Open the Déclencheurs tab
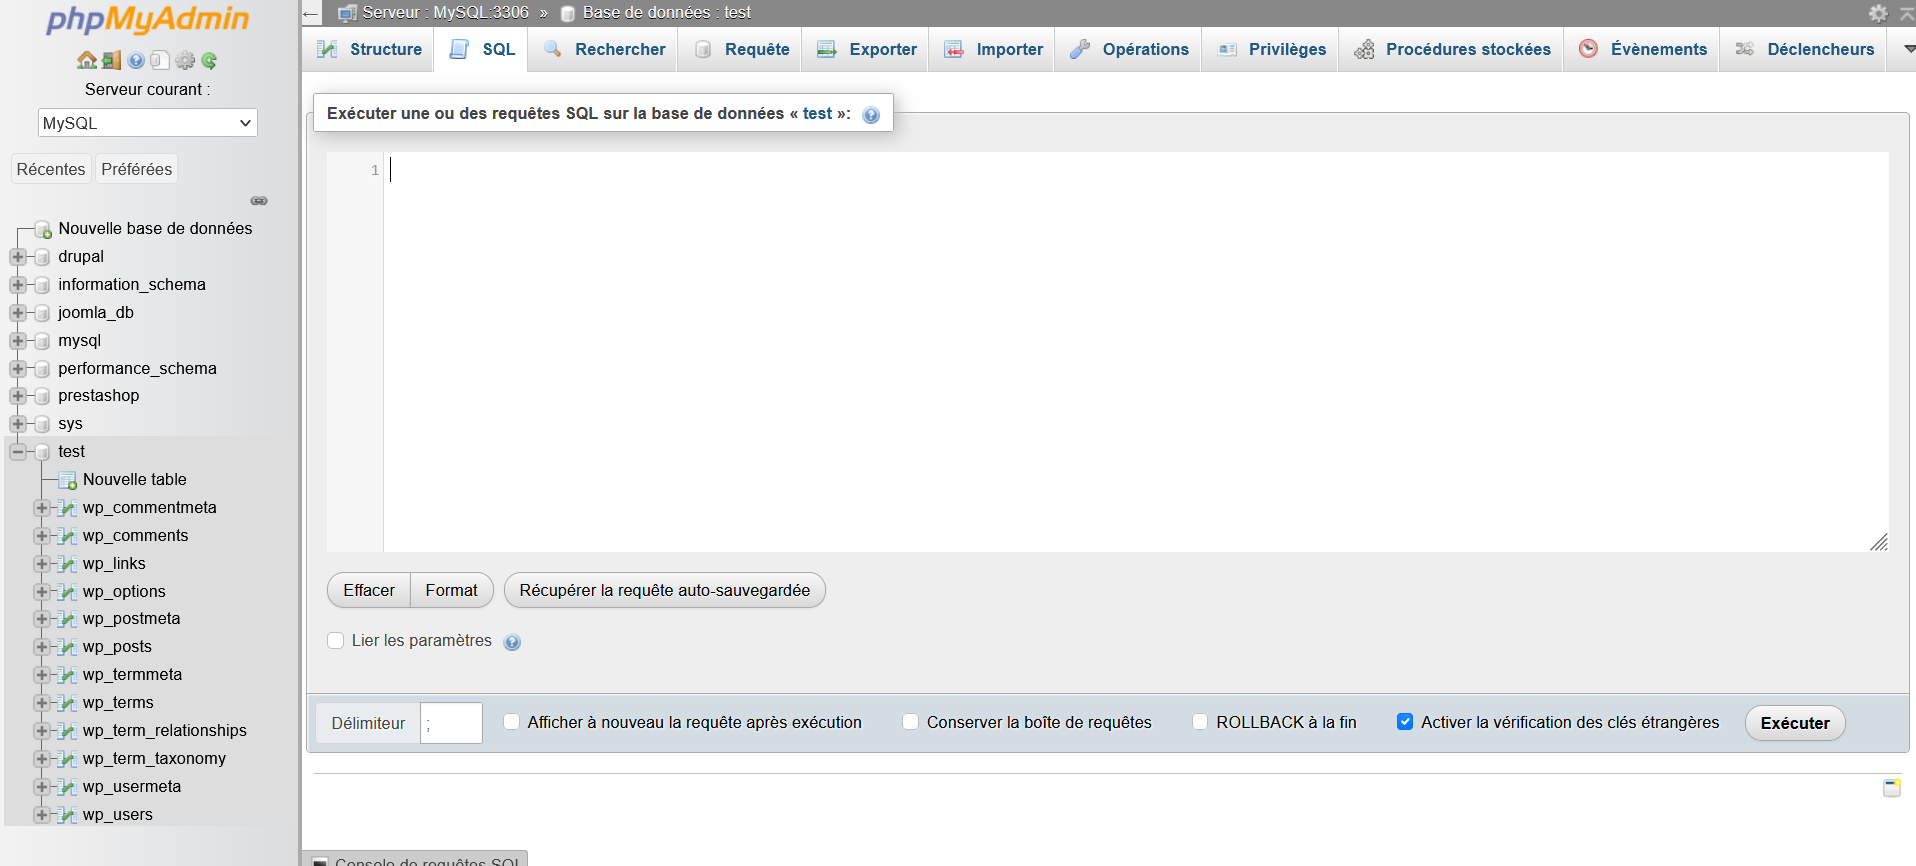The height and width of the screenshot is (866, 1916). tap(1804, 50)
